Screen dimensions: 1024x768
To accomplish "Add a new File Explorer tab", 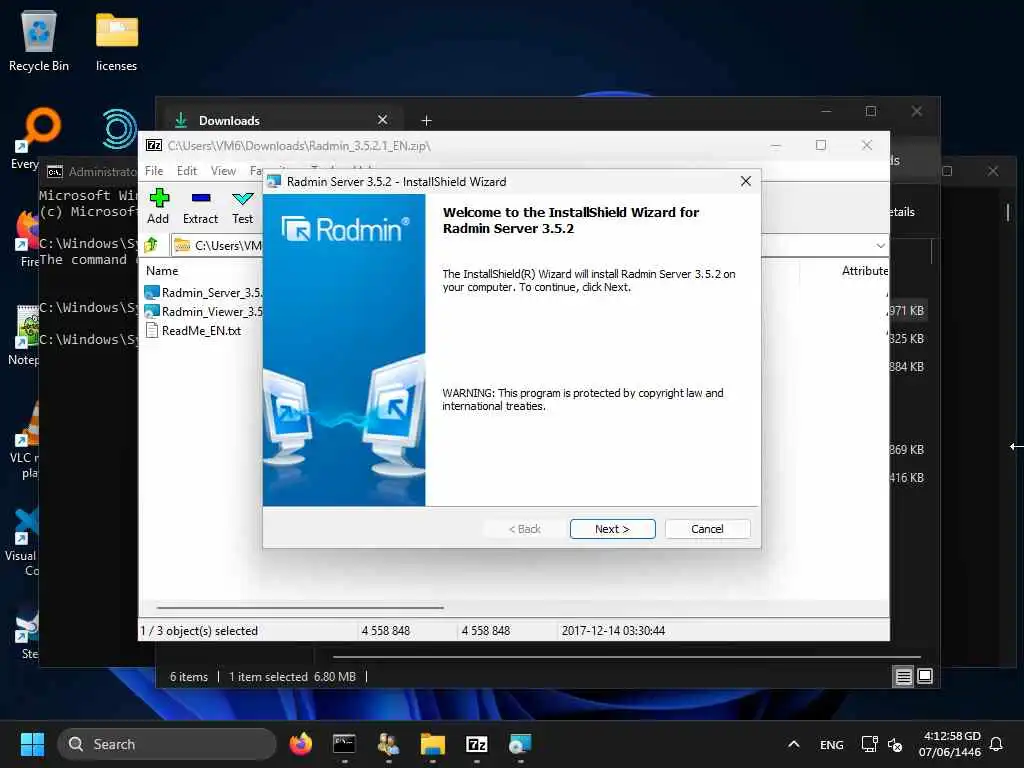I will click(x=426, y=120).
